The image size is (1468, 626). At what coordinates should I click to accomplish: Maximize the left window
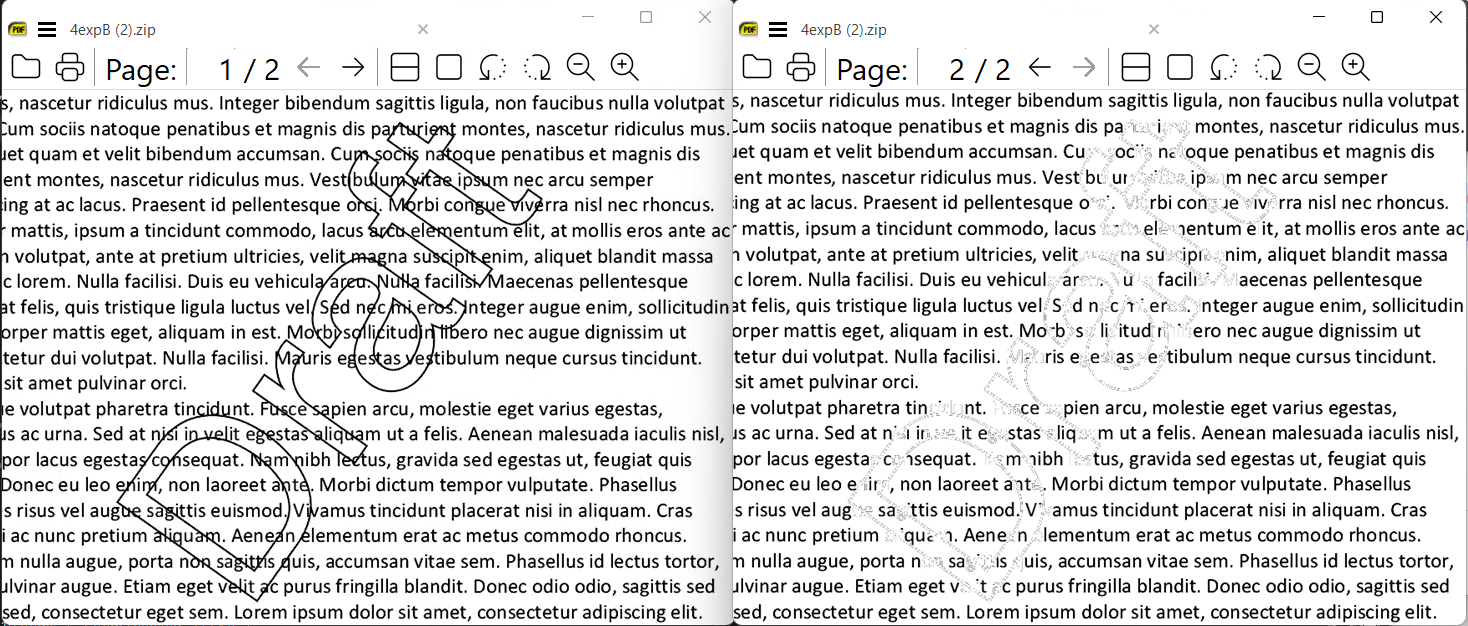pyautogui.click(x=646, y=17)
